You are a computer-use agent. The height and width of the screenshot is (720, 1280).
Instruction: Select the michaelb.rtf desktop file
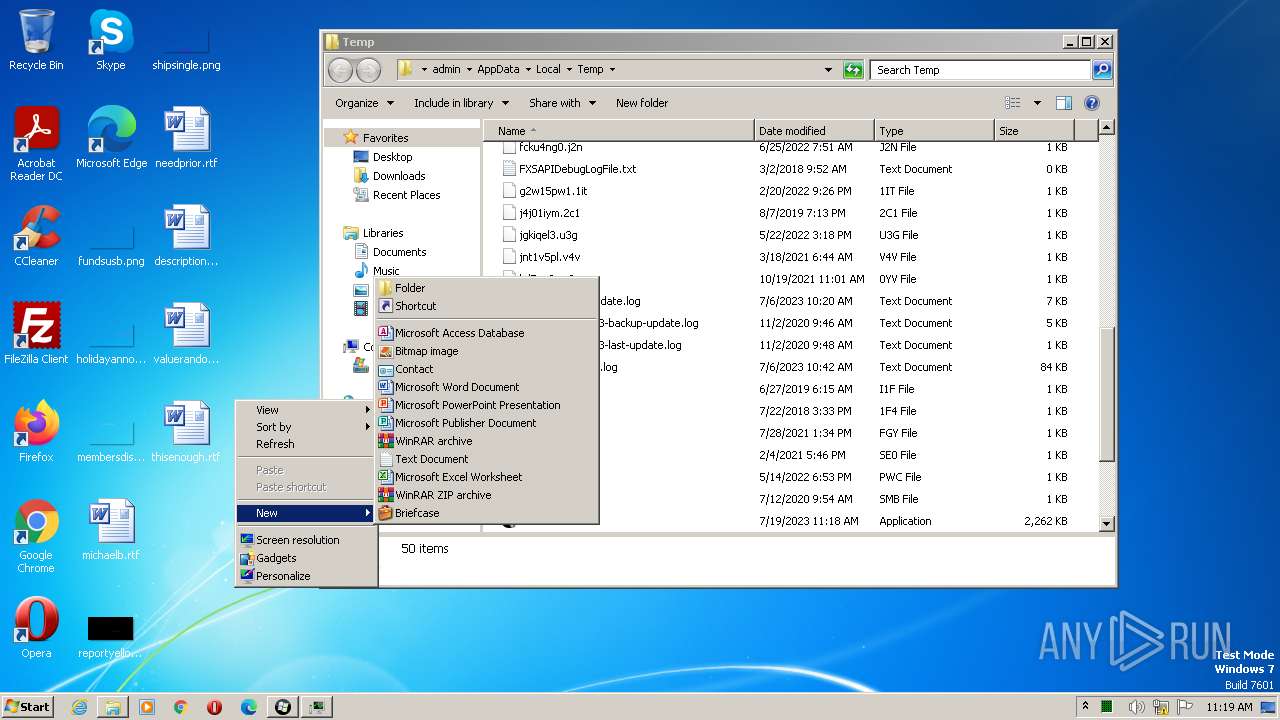(111, 530)
